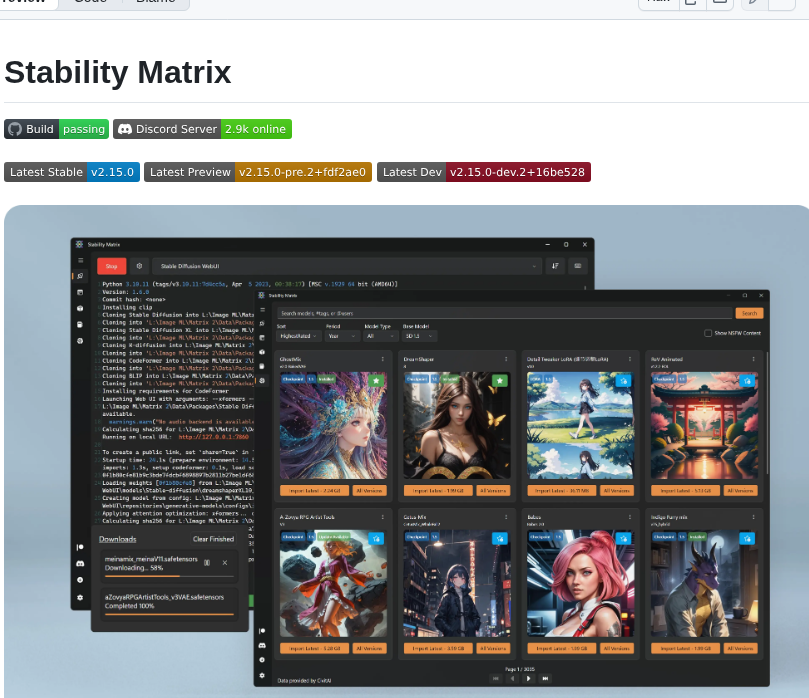Select the Launch rocket icon in the launch window sidebar
The width and height of the screenshot is (809, 698).
[x=80, y=276]
